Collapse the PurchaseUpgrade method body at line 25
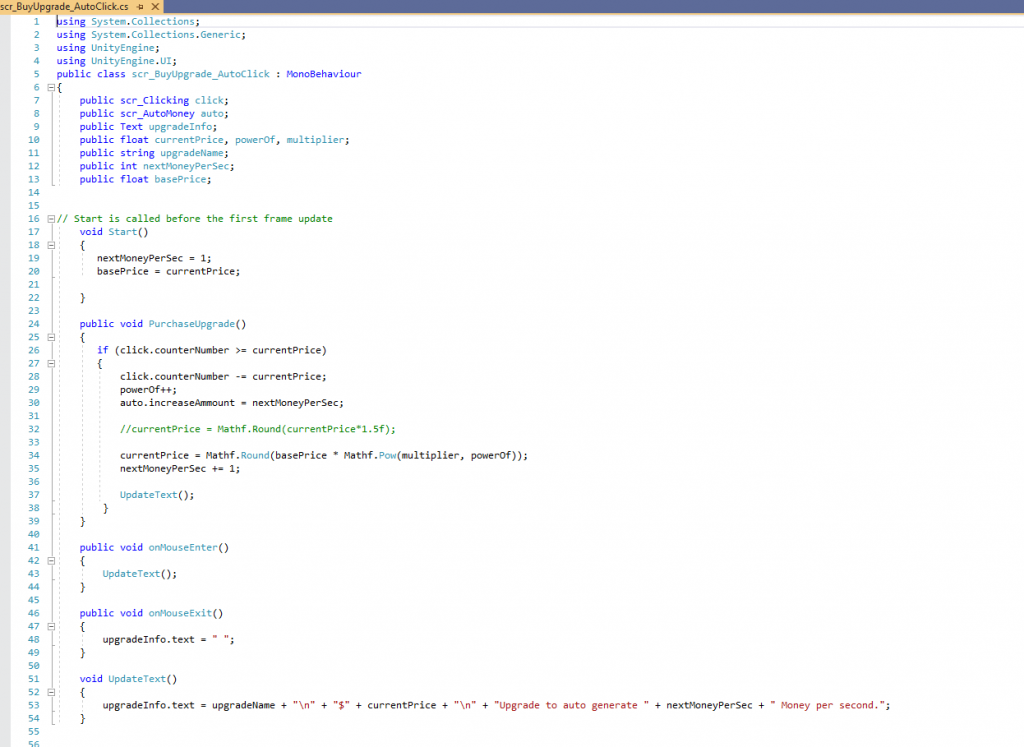 (x=50, y=337)
